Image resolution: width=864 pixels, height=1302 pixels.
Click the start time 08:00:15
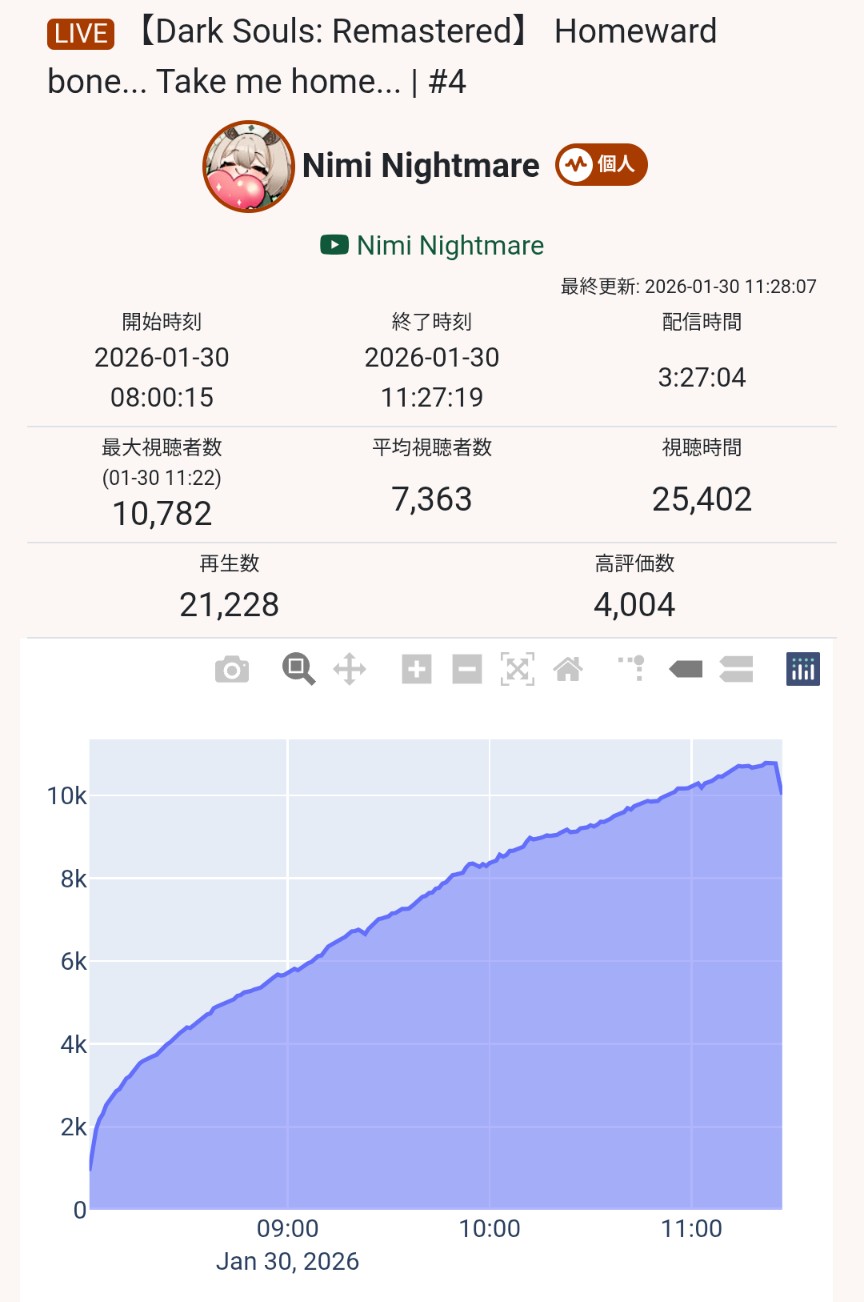pos(162,398)
